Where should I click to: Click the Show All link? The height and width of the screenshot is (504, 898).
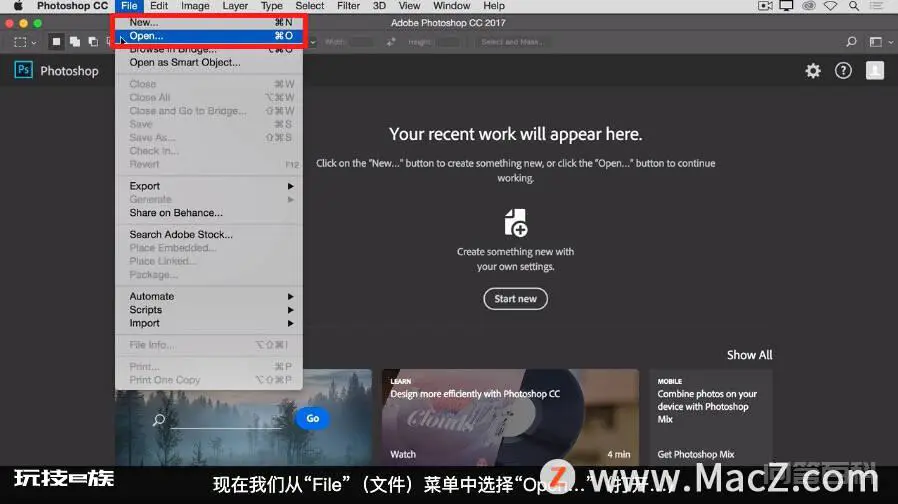749,355
